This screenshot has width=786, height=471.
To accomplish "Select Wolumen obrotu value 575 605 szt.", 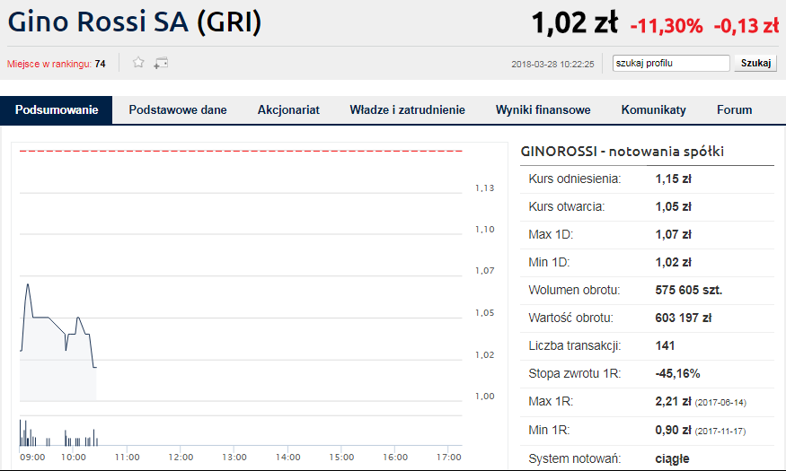I will pyautogui.click(x=689, y=290).
